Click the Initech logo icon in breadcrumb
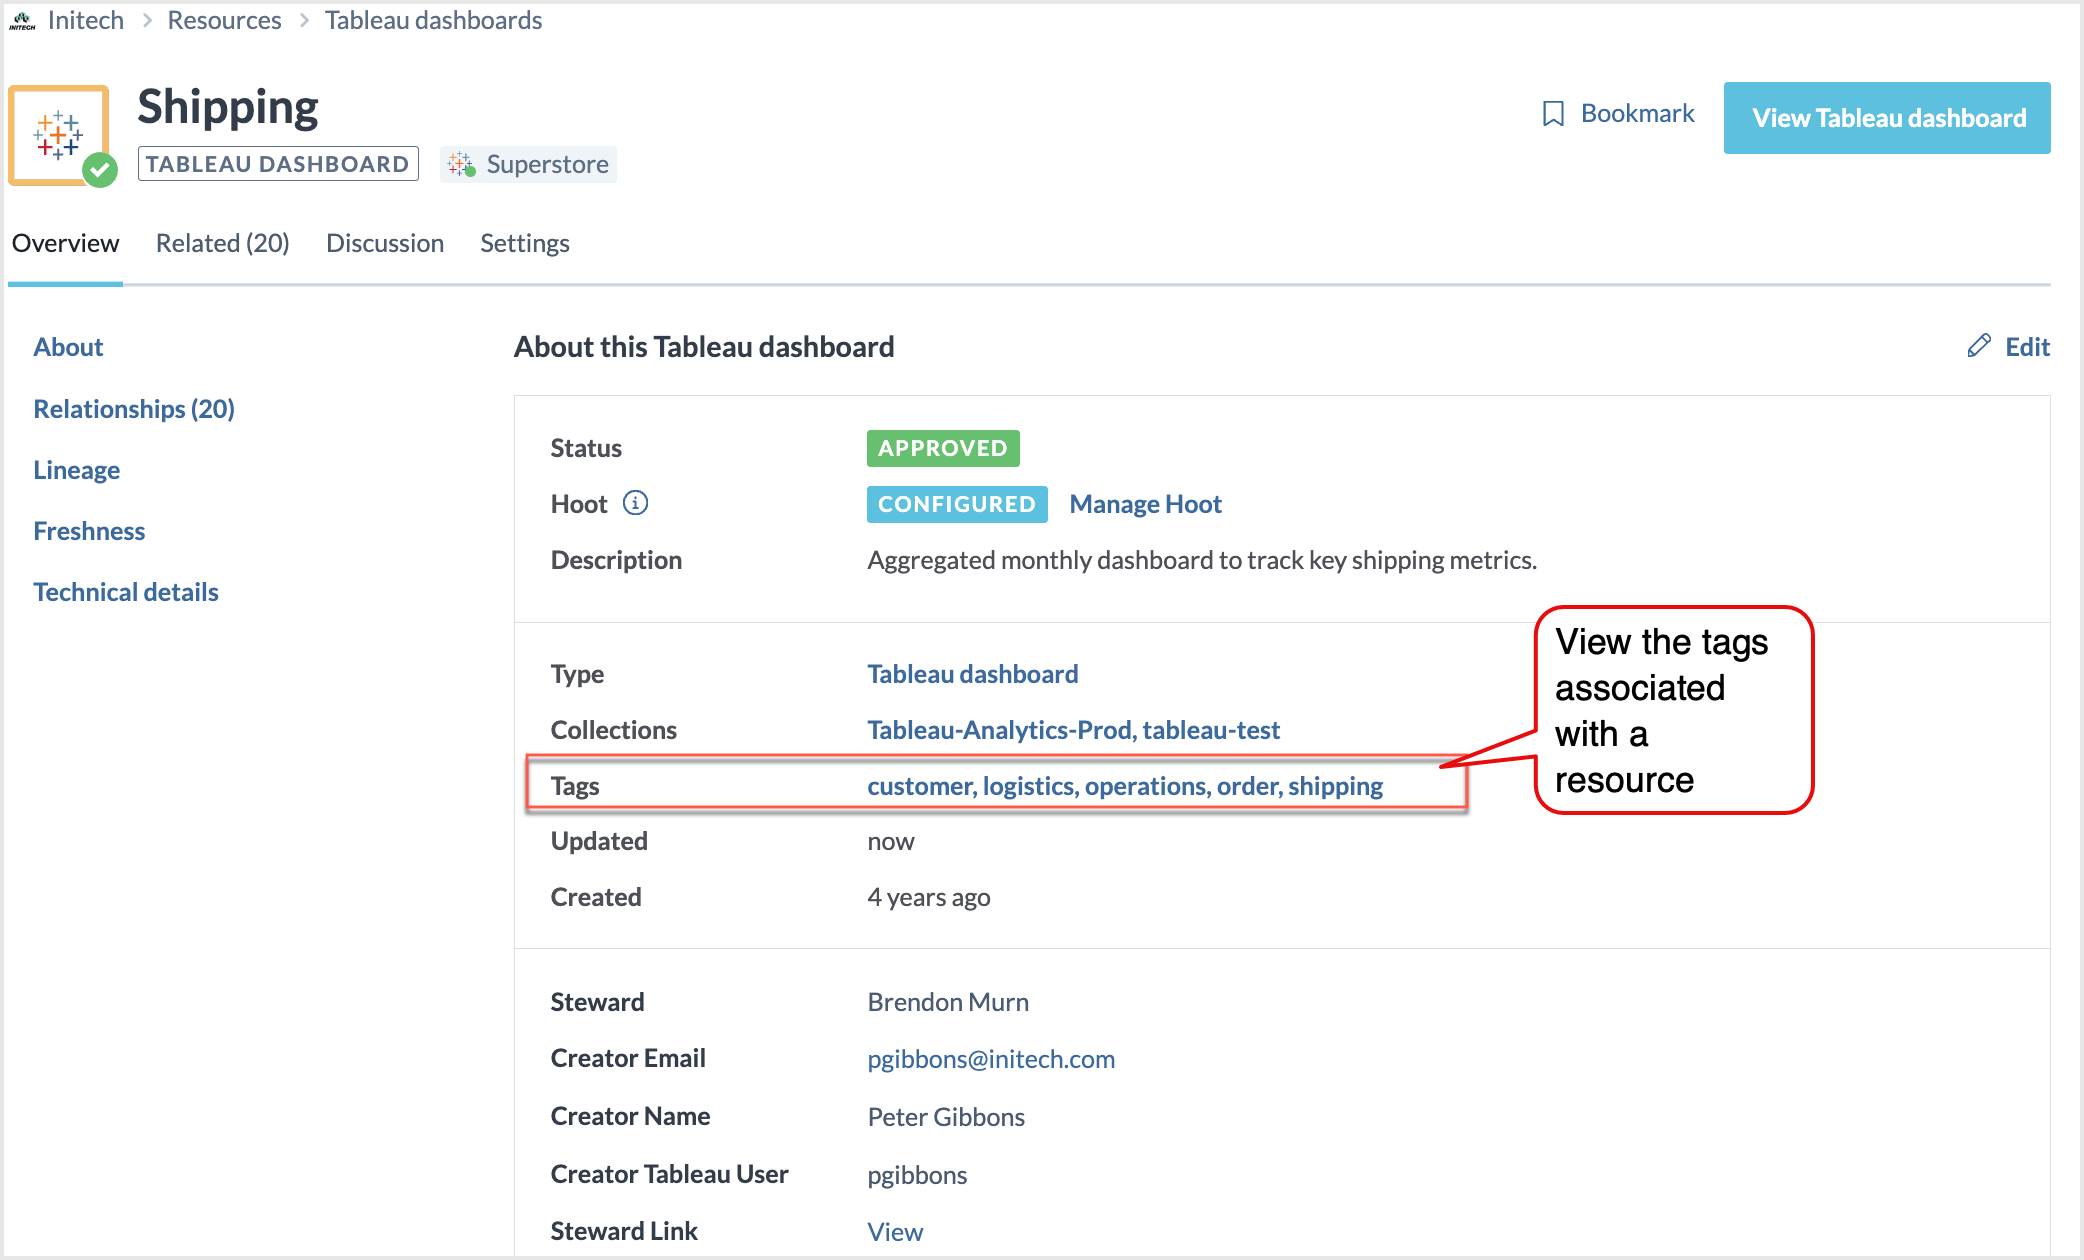The image size is (2084, 1260). tap(22, 20)
